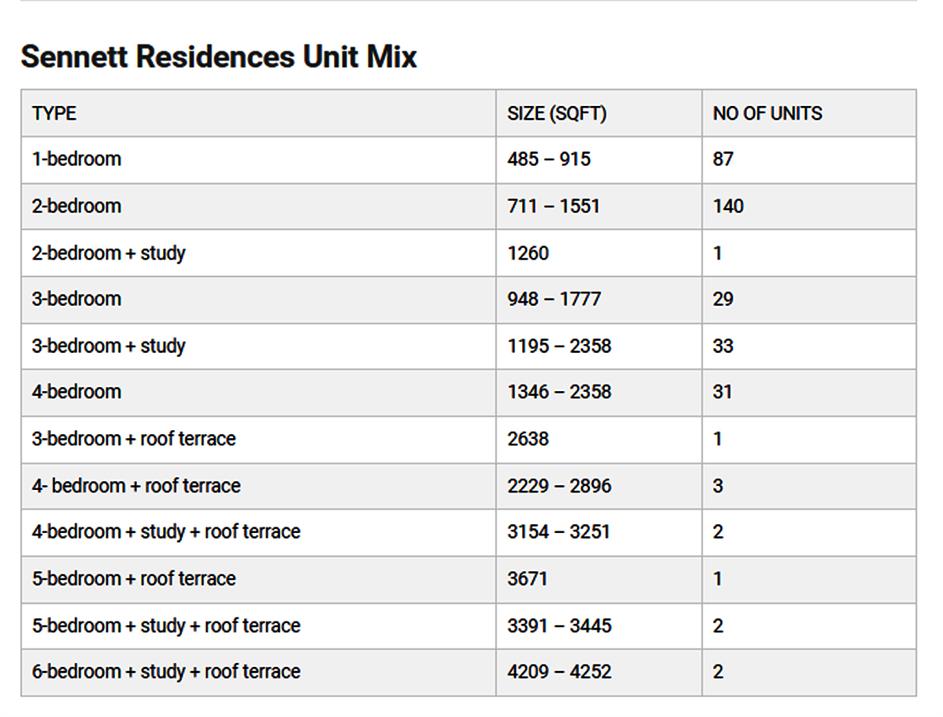The width and height of the screenshot is (943, 717).
Task: Click the 2638 size cell
Action: point(528,439)
